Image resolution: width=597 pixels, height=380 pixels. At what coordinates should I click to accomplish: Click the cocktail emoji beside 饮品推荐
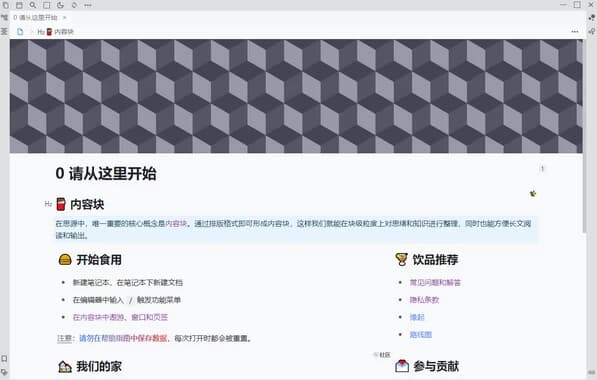(x=401, y=259)
